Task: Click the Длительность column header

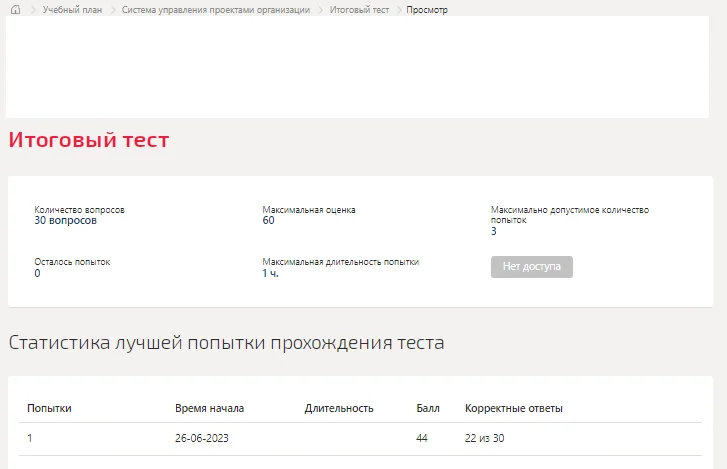Action: coord(339,408)
